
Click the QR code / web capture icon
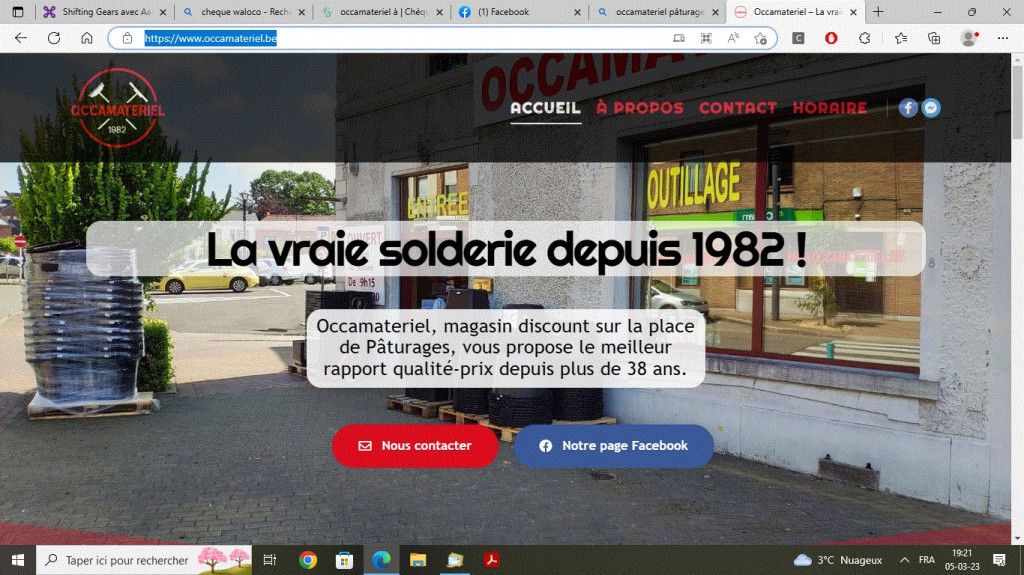(706, 39)
